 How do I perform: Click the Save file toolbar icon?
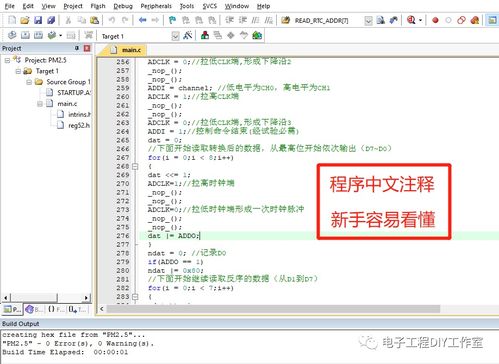click(38, 20)
